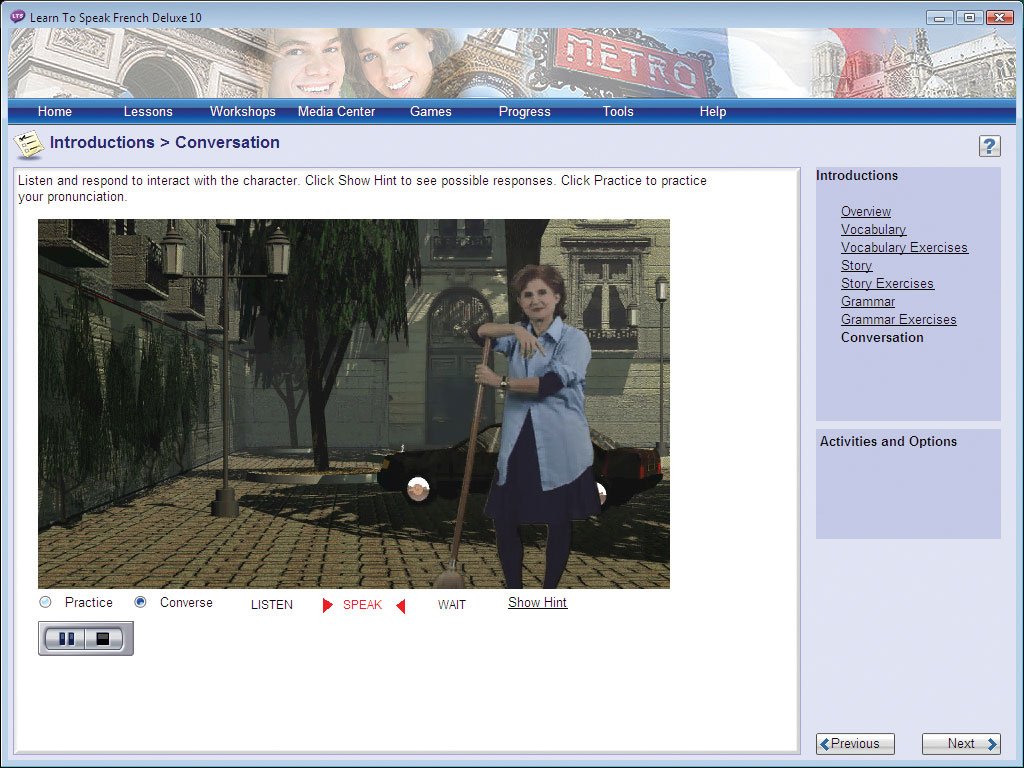Open the Tools menu
Image resolution: width=1024 pixels, height=768 pixels.
pyautogui.click(x=618, y=111)
